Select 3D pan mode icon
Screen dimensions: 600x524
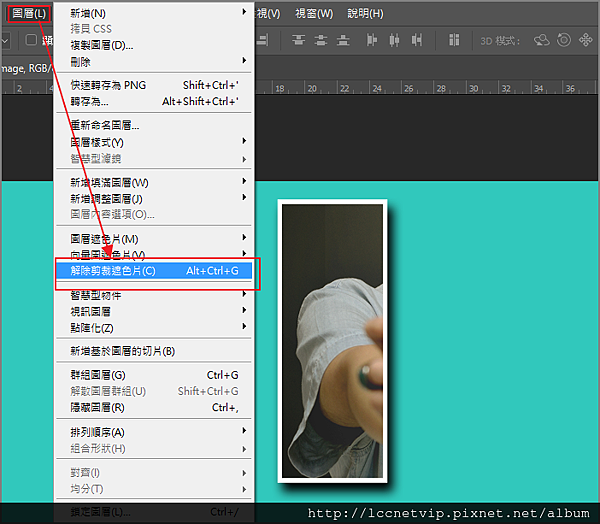[x=586, y=40]
